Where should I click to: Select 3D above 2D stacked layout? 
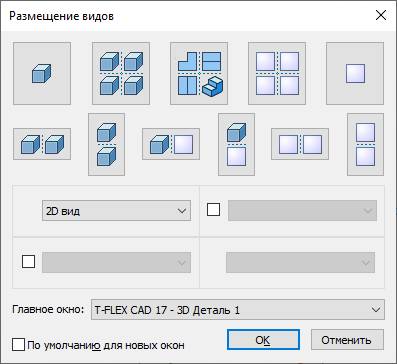[x=236, y=144]
